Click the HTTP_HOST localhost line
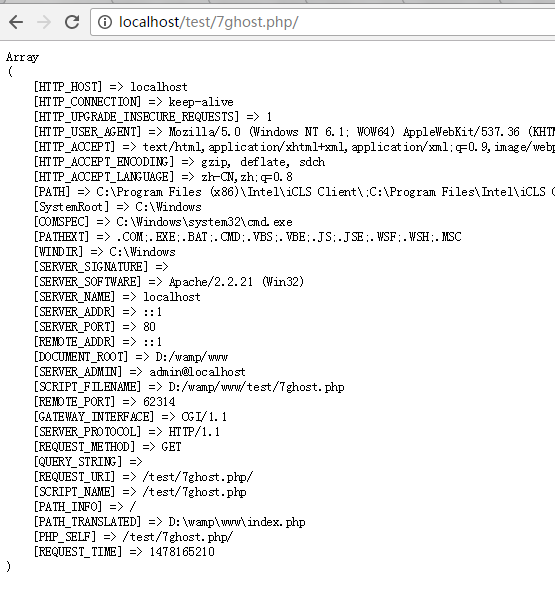 110,87
